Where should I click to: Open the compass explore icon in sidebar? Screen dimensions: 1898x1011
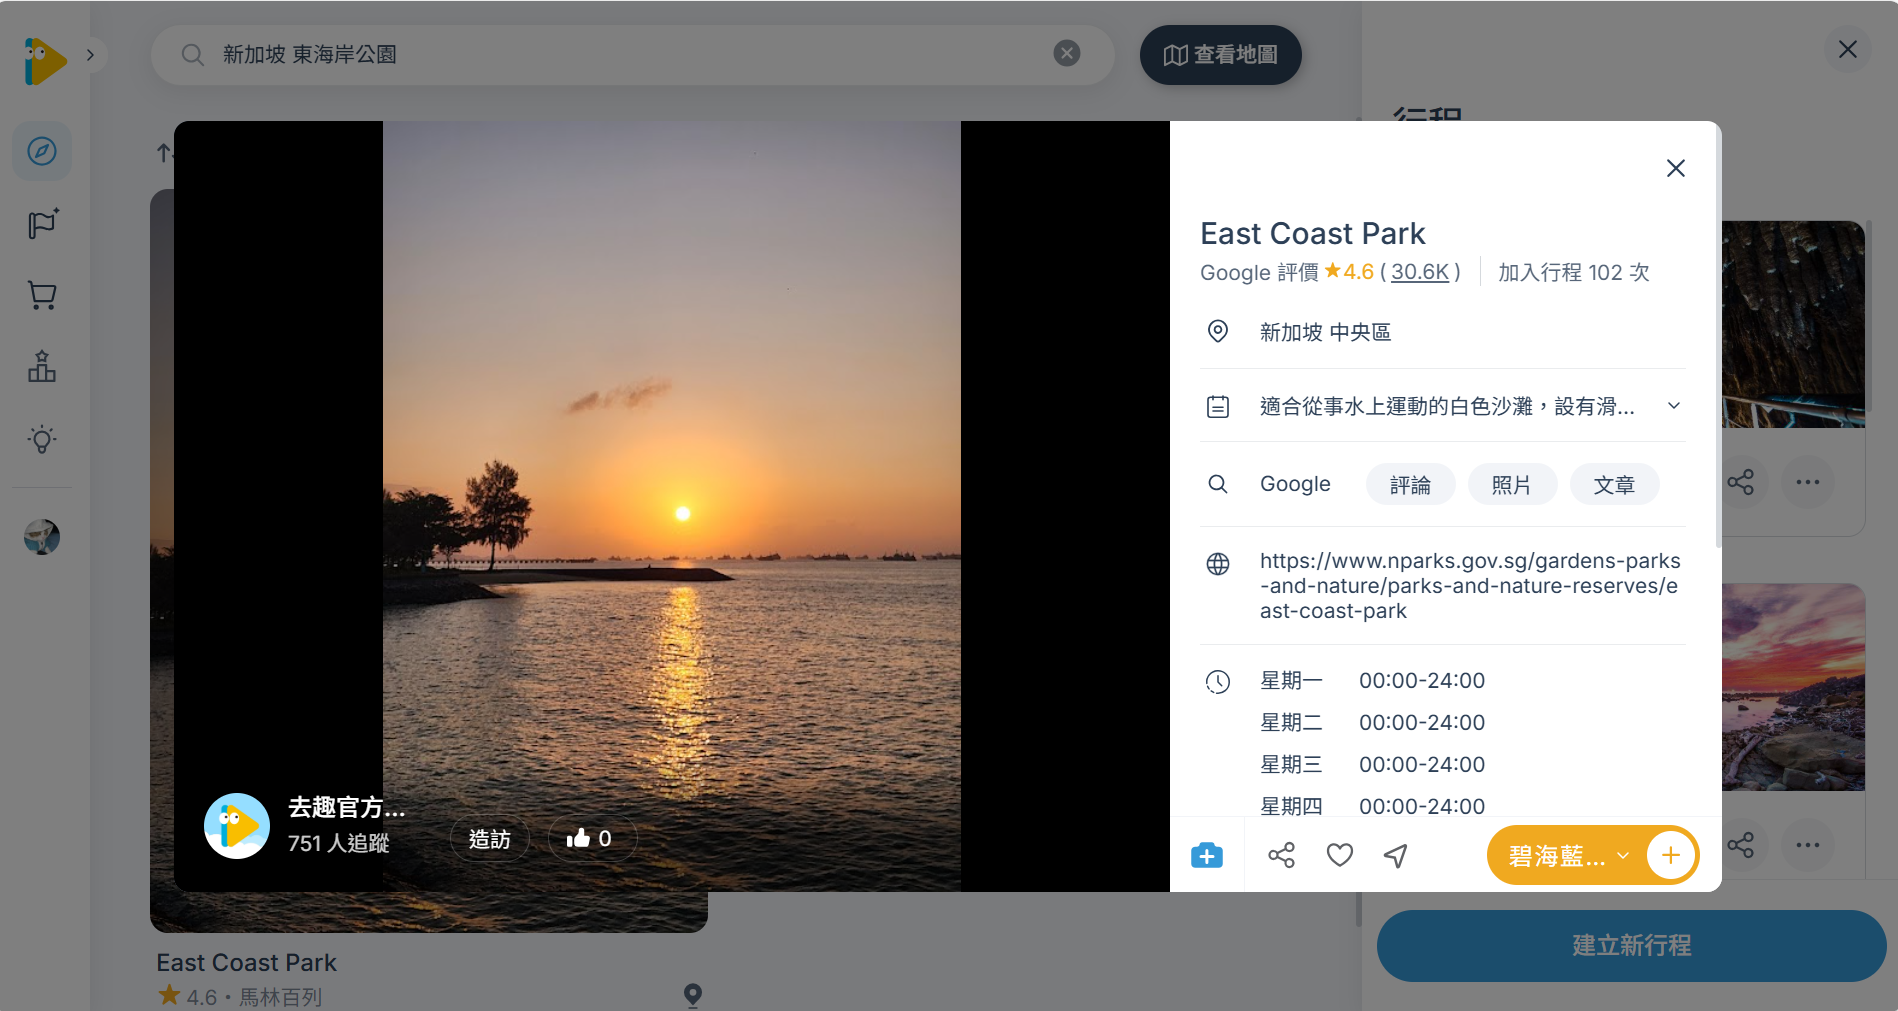coord(42,151)
